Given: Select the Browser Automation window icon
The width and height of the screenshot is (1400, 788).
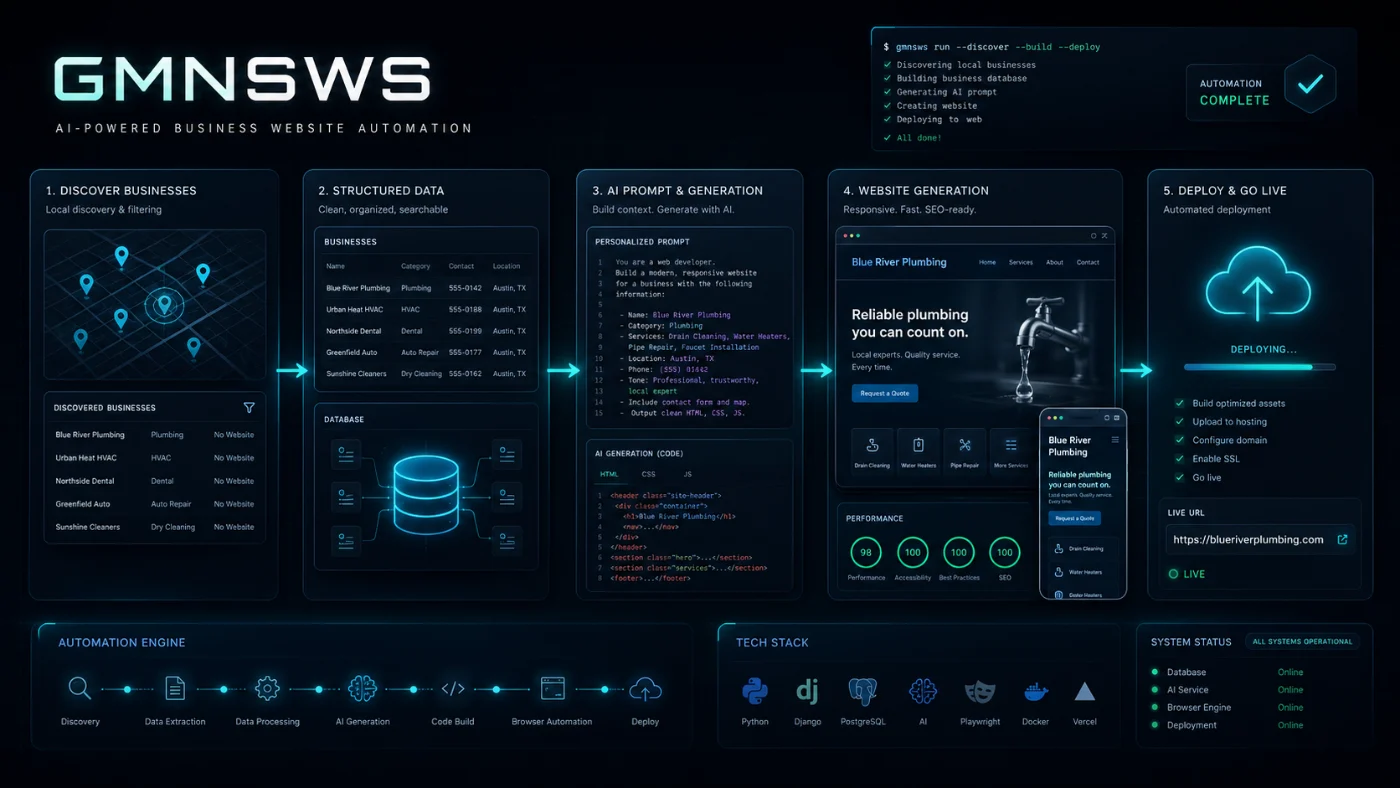Looking at the screenshot, I should point(552,688).
